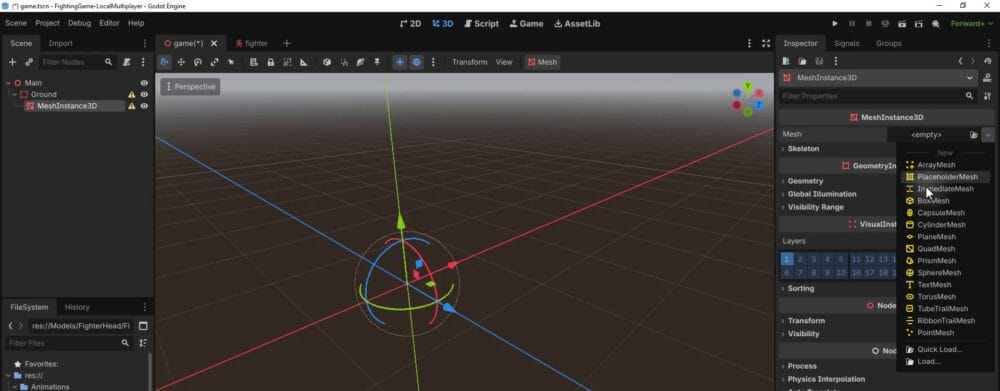Click the Ground node warning icon

pos(131,94)
